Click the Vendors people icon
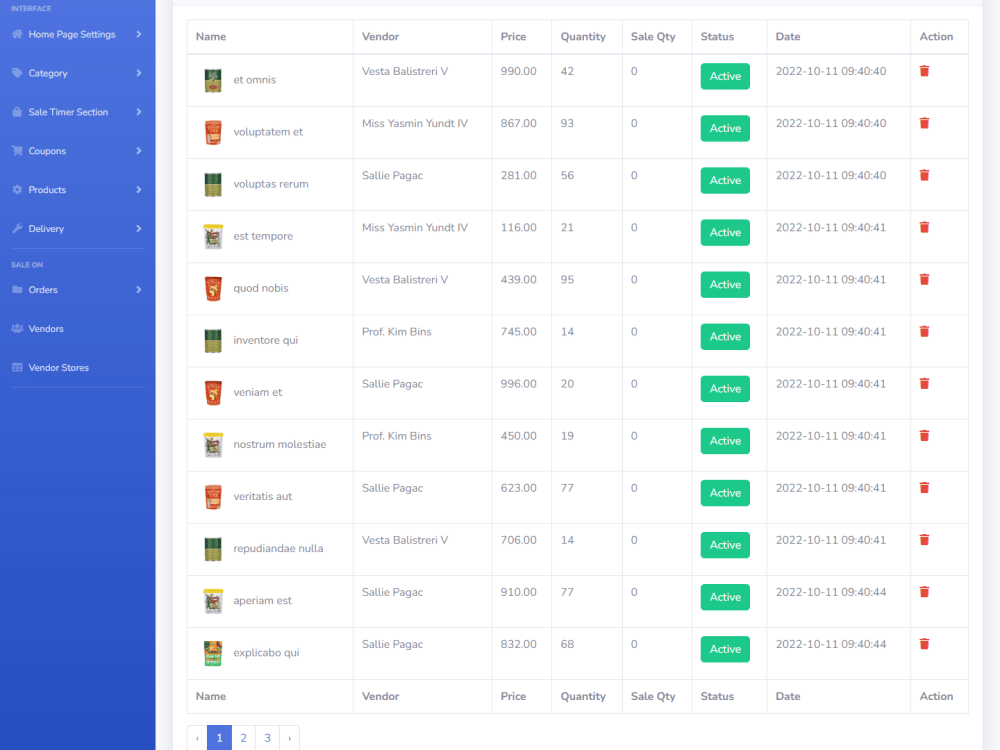The width and height of the screenshot is (1000, 750). point(17,328)
